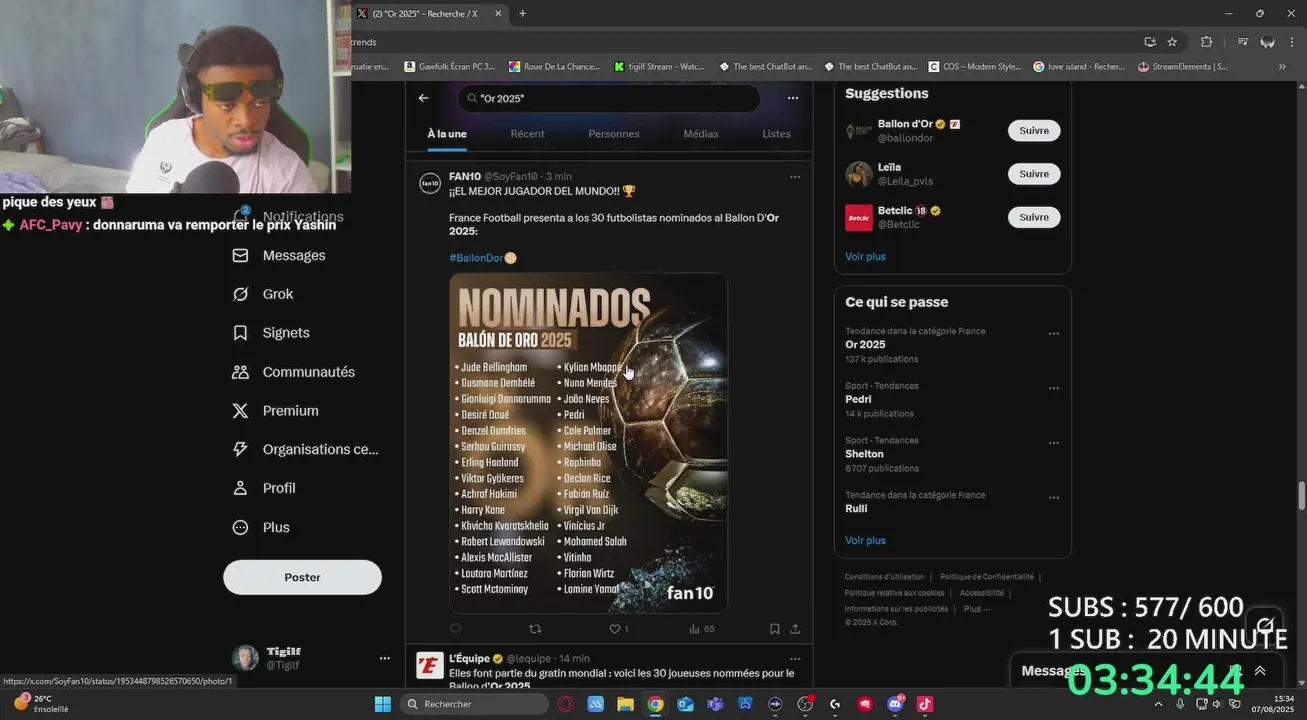This screenshot has width=1307, height=720.
Task: Open tigilf Stream bookmark
Action: (659, 67)
